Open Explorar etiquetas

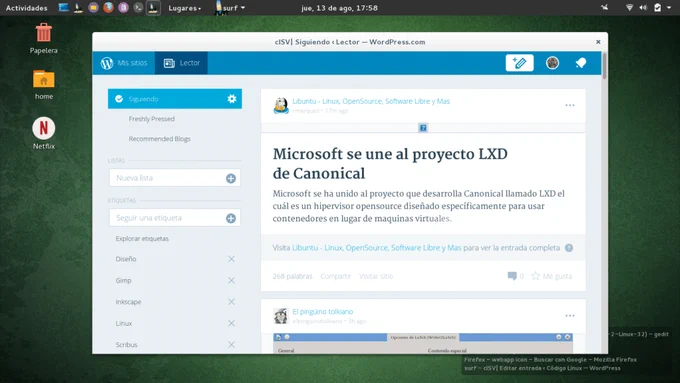coord(142,239)
